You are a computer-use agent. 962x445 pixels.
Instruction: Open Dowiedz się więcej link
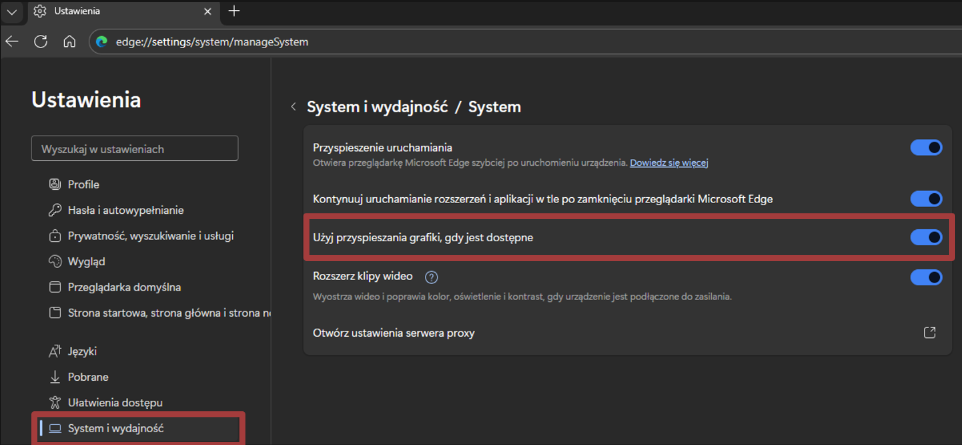coord(669,163)
